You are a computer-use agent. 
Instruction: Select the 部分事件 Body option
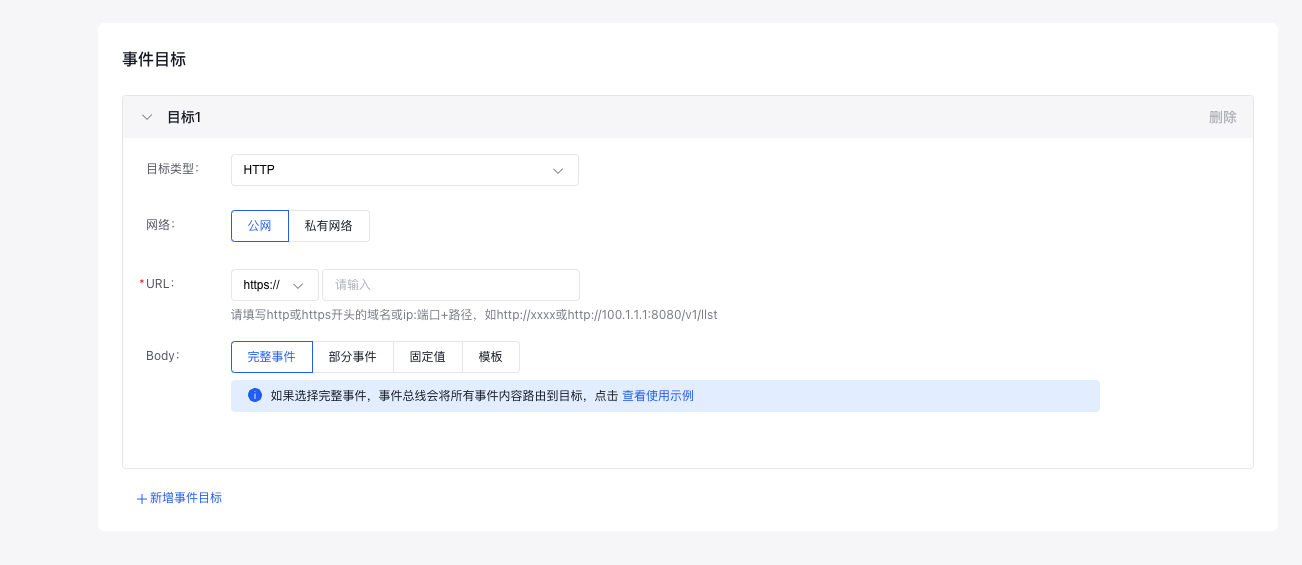[x=352, y=357]
